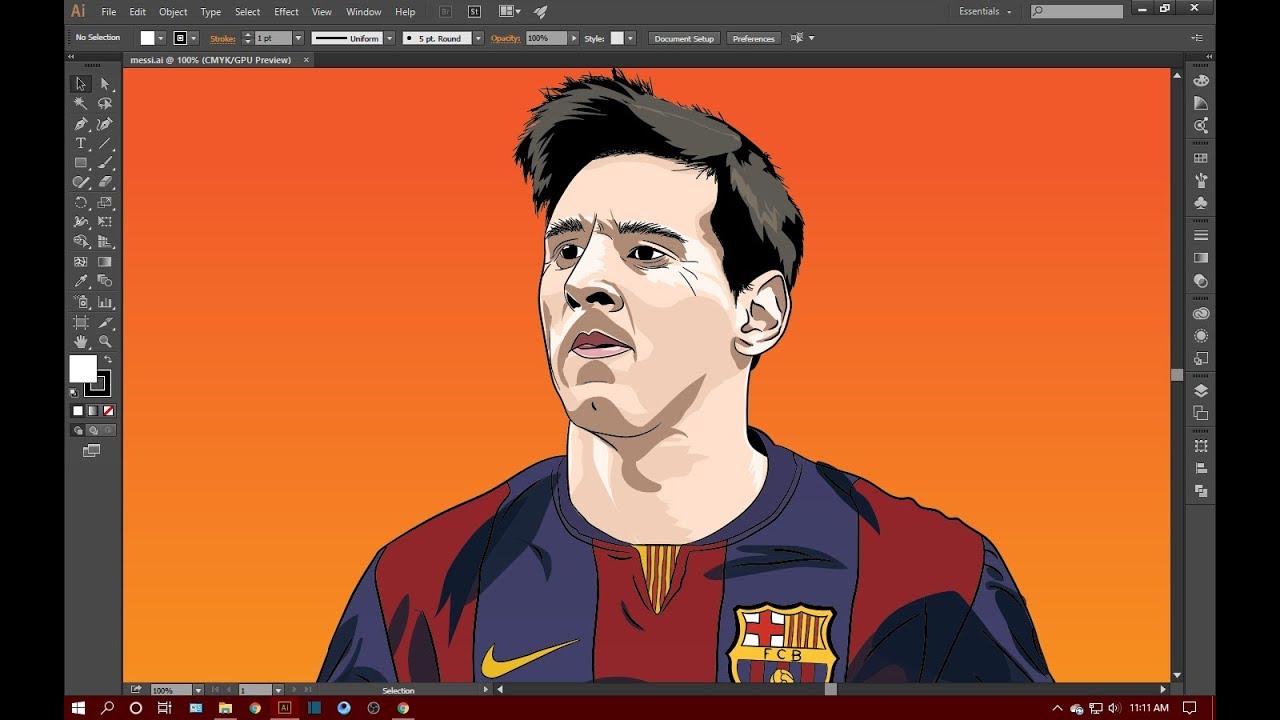Select the Rectangle tool

coord(81,163)
